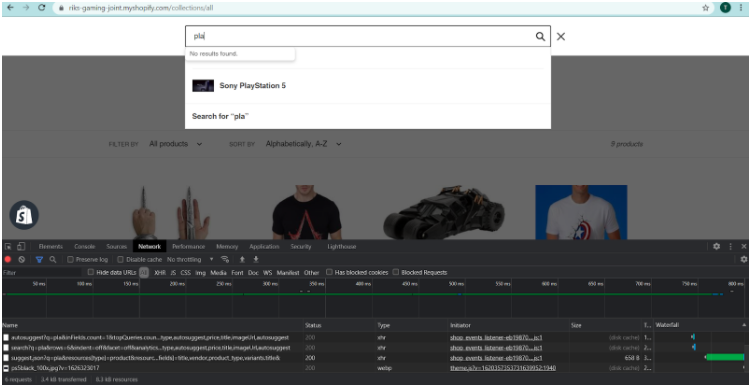Open the No throttling dropdown
Screen dimensions: 749x386
[190, 259]
